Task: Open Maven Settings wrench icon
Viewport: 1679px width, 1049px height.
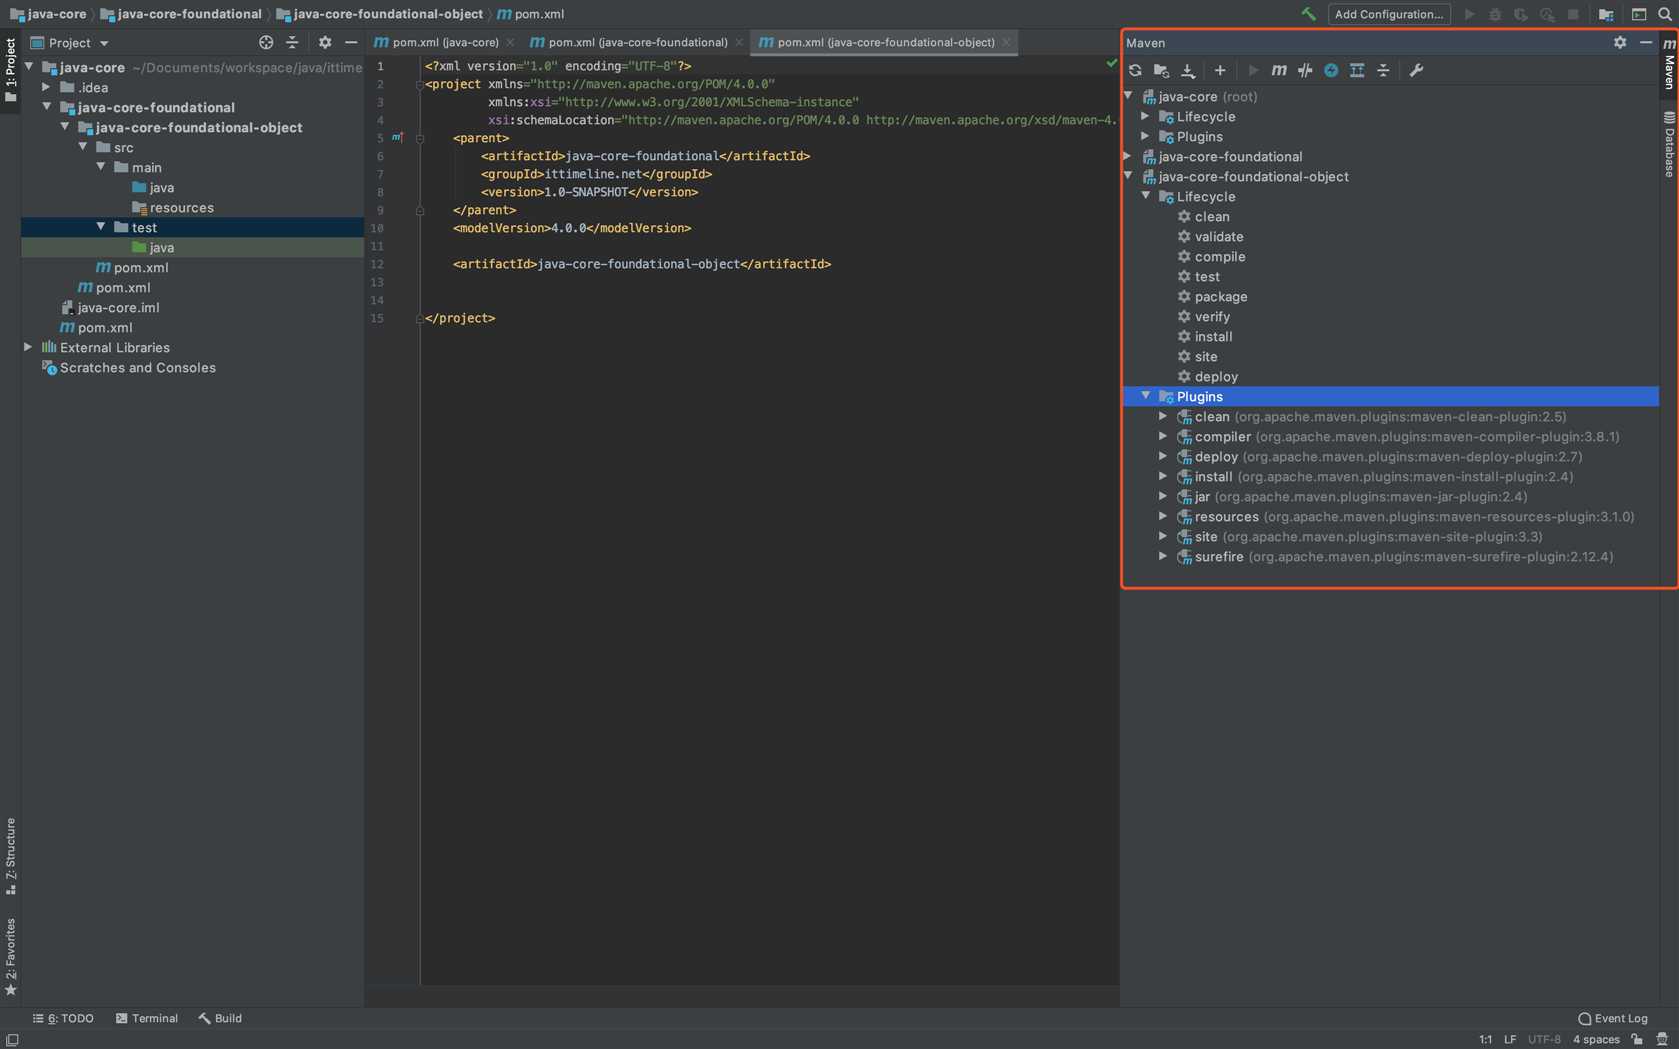Action: (1416, 70)
